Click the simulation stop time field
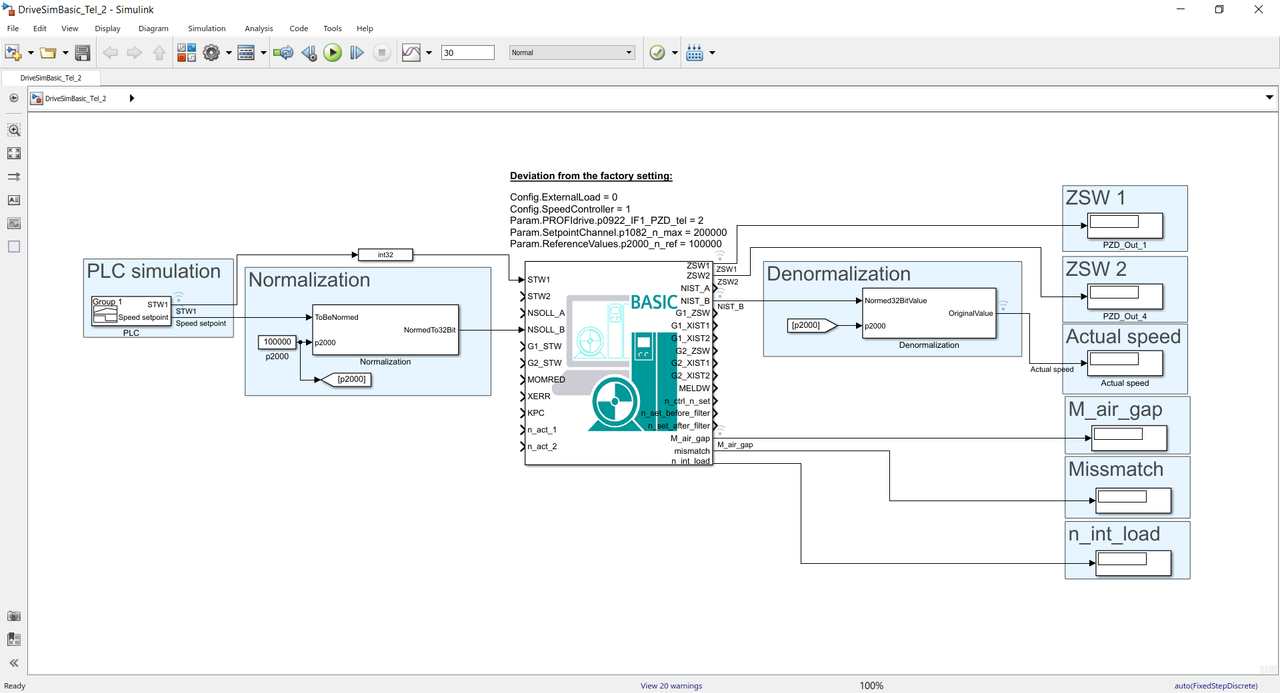This screenshot has width=1280, height=693. pos(468,53)
